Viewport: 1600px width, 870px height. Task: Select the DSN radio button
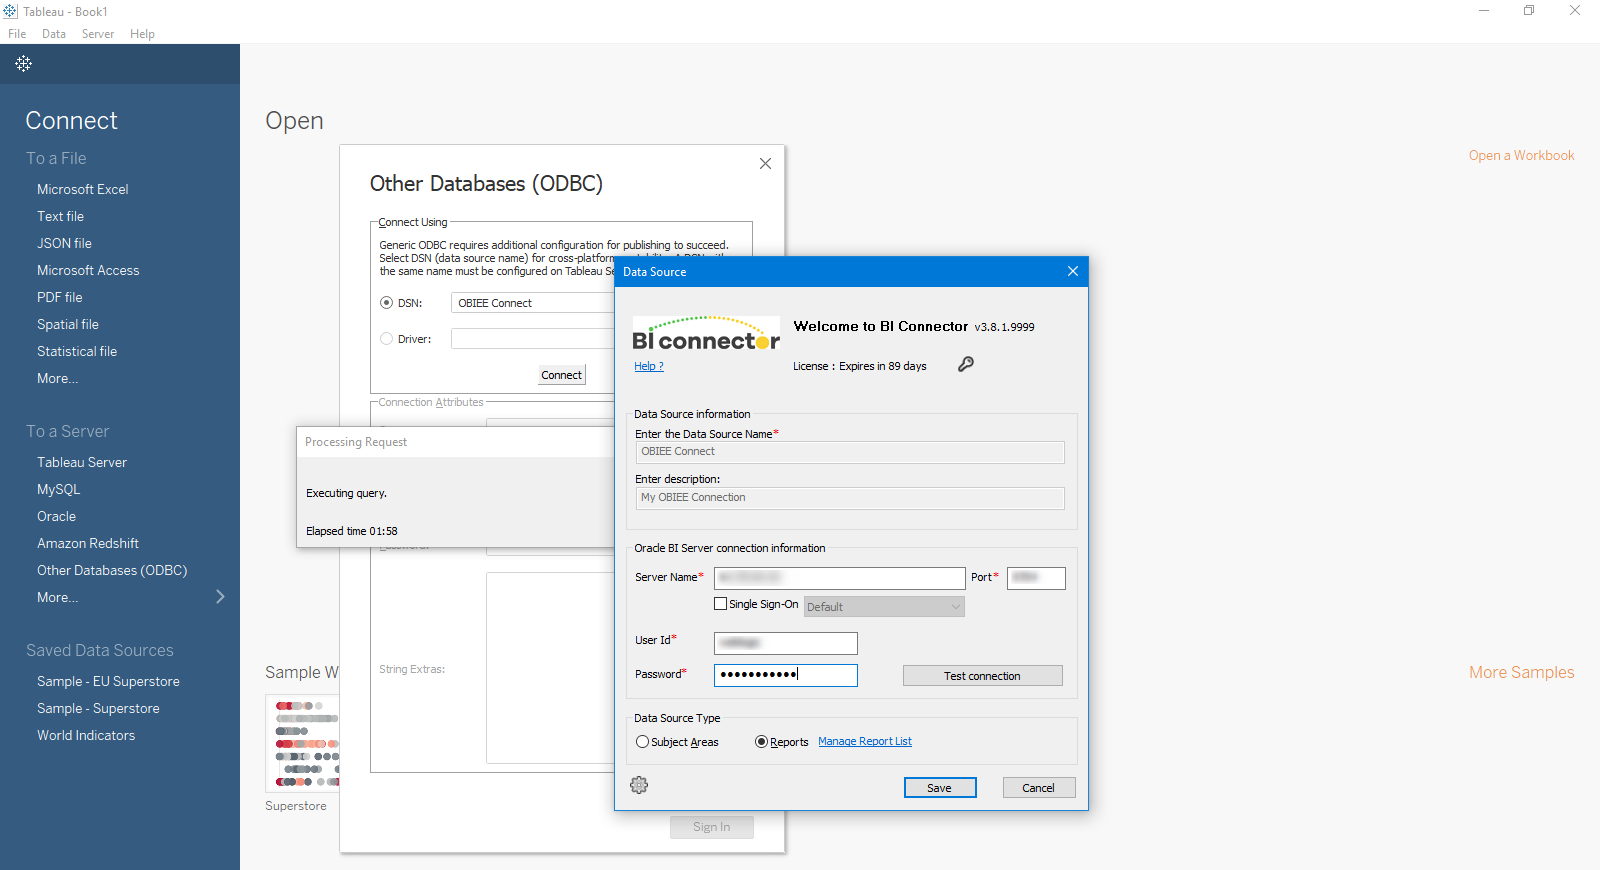(x=386, y=303)
